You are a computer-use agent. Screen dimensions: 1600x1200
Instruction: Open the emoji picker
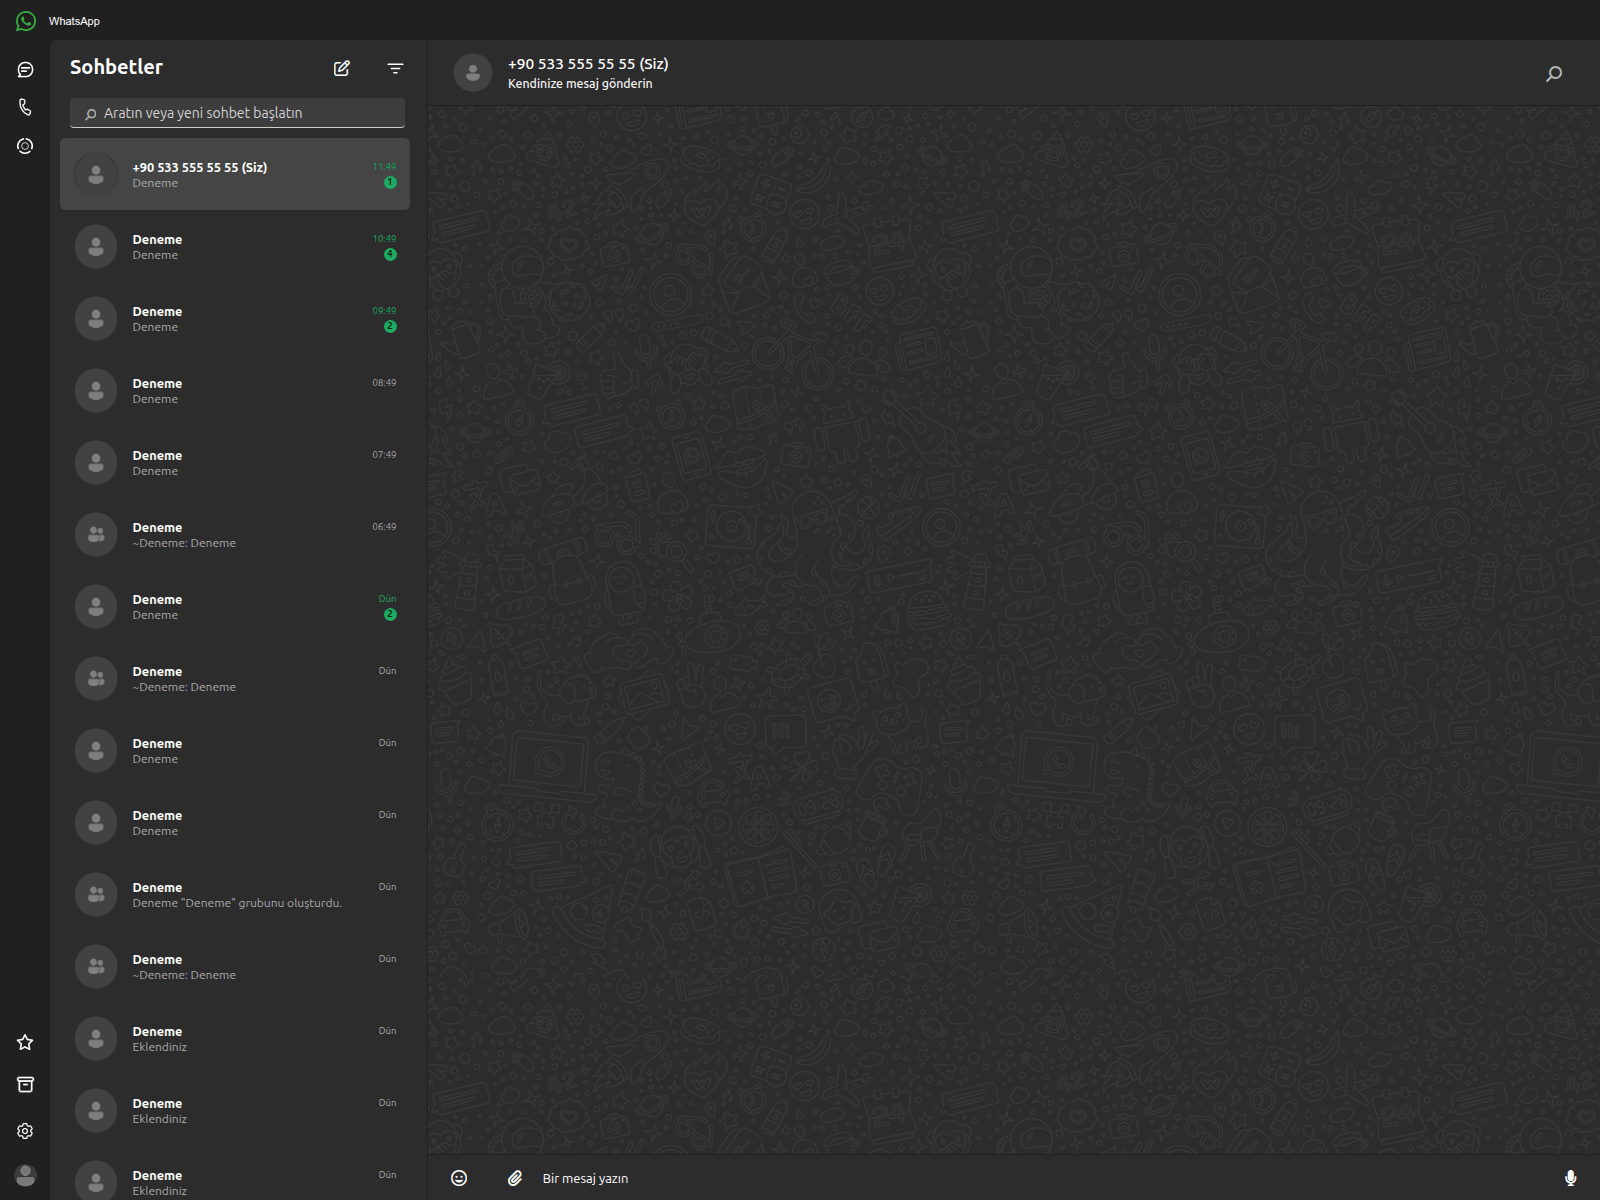[459, 1178]
